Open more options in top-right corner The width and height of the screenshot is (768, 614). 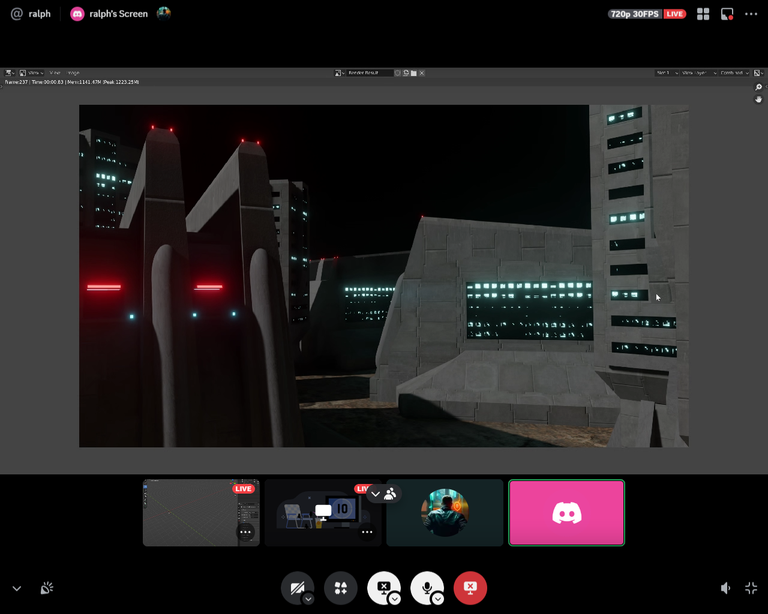(x=751, y=14)
